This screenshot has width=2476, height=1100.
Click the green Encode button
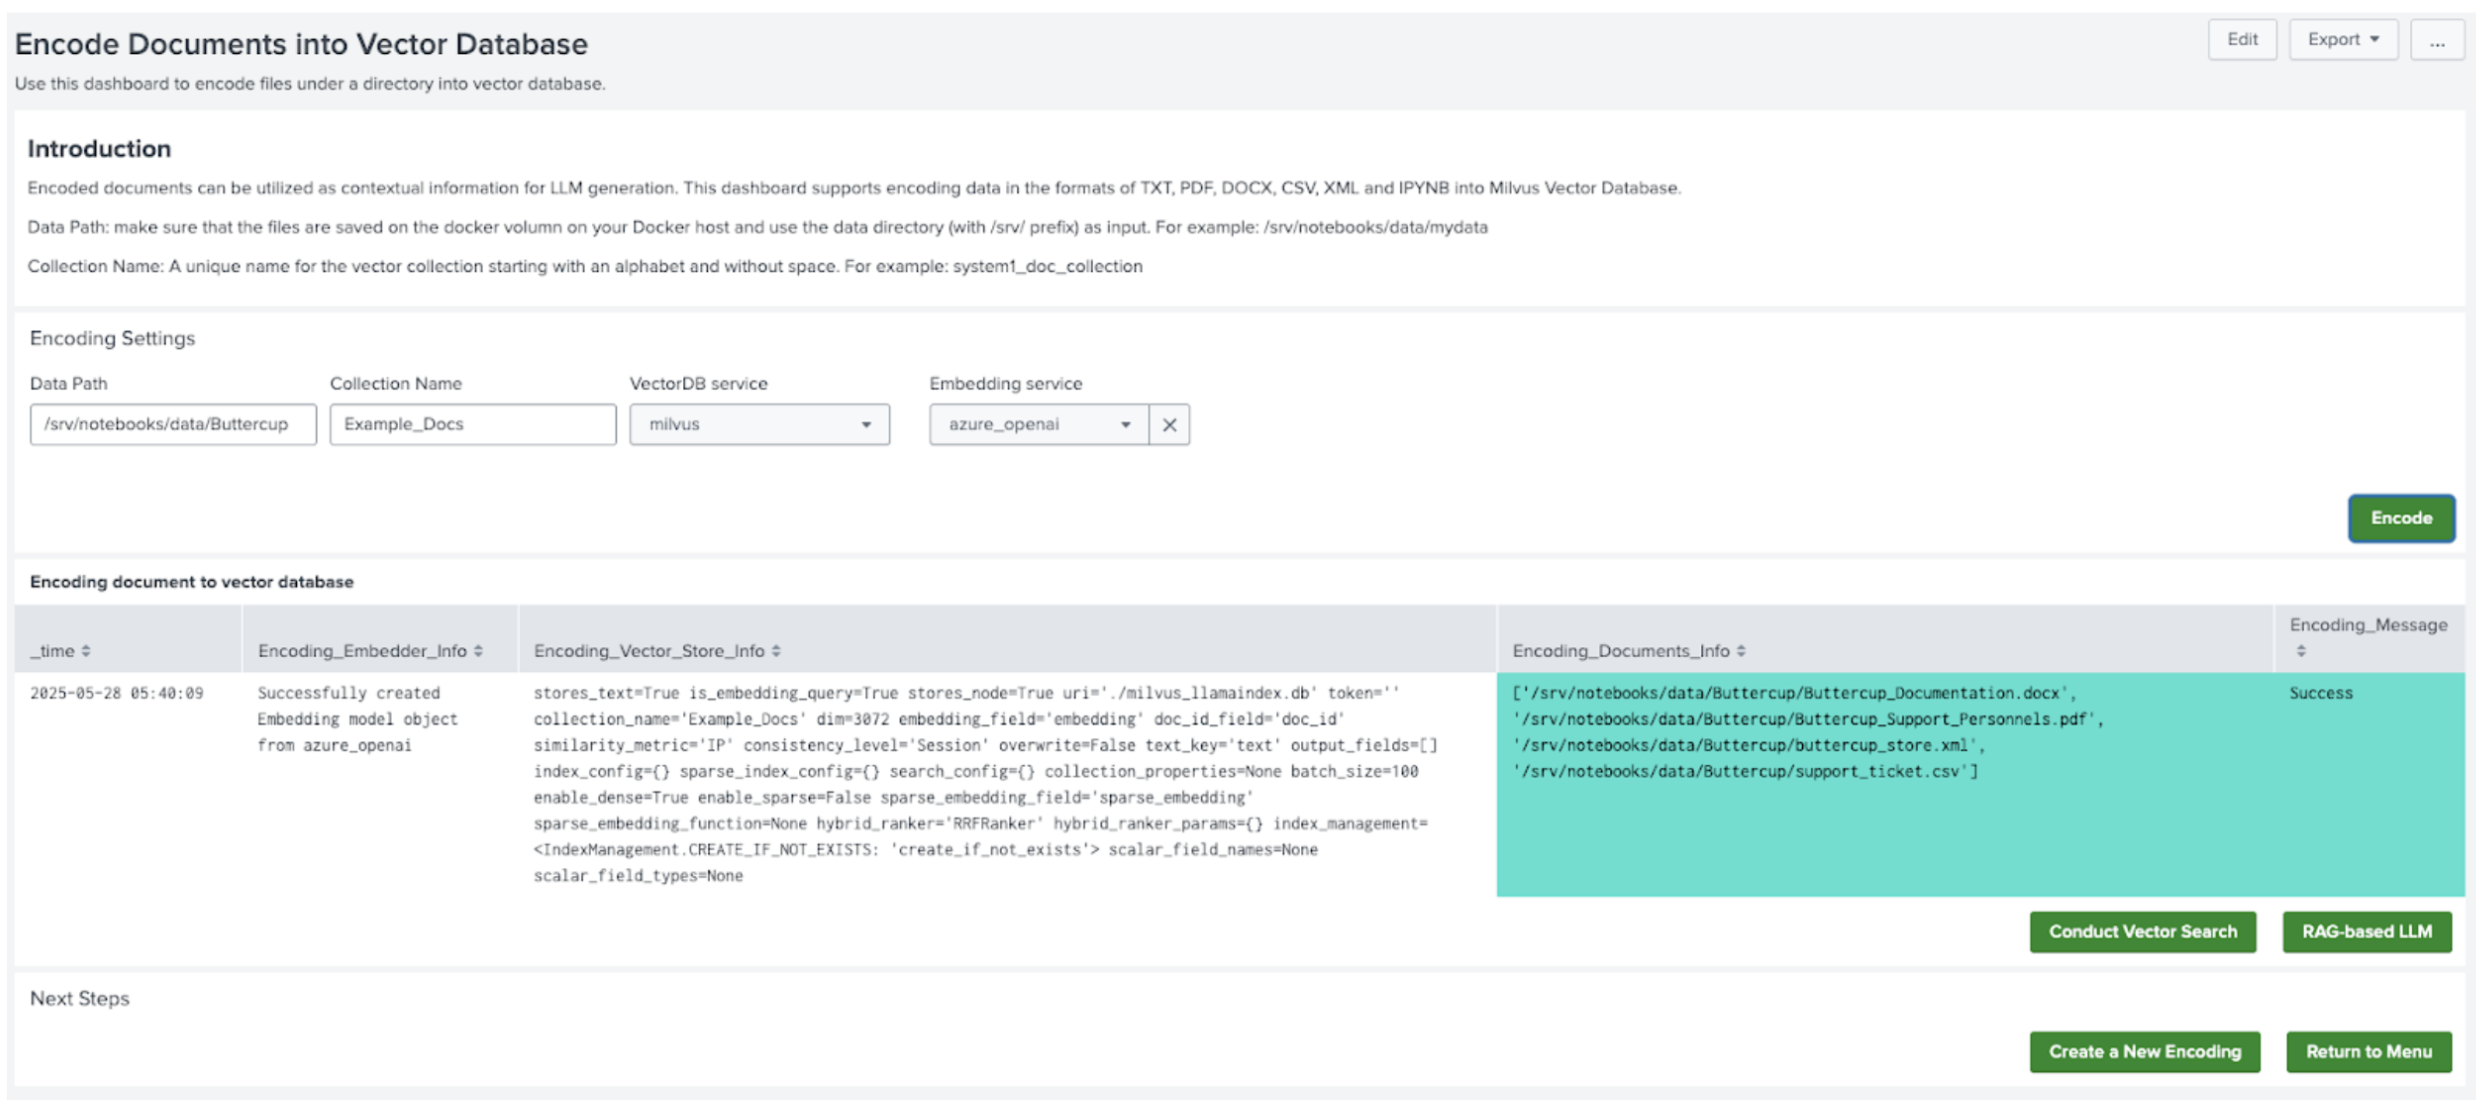click(x=2400, y=518)
